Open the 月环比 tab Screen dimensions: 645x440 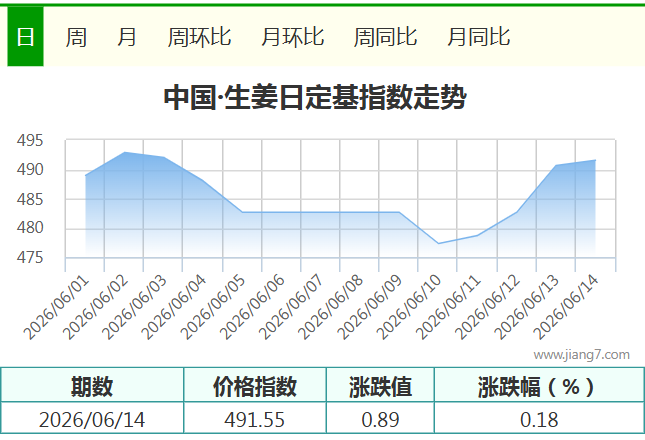(x=292, y=37)
